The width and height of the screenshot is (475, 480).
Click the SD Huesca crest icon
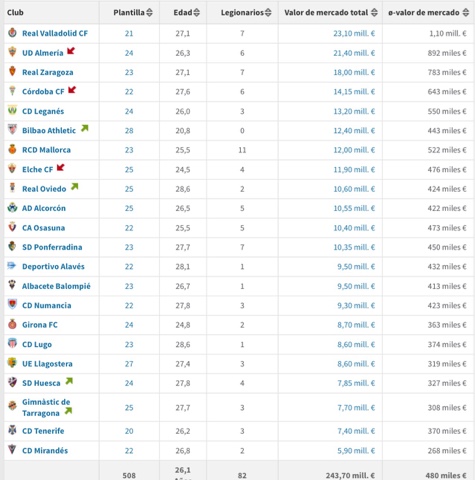[x=12, y=382]
